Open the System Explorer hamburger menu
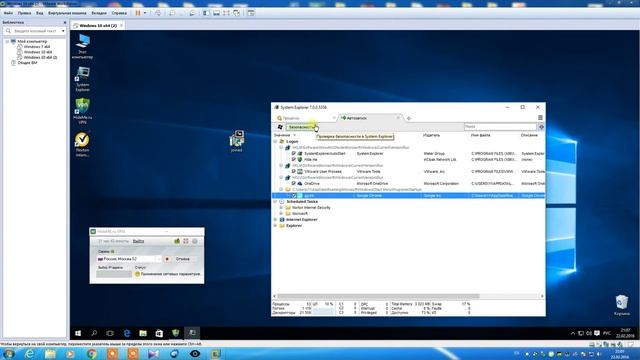640x360 pixels. pyautogui.click(x=540, y=118)
